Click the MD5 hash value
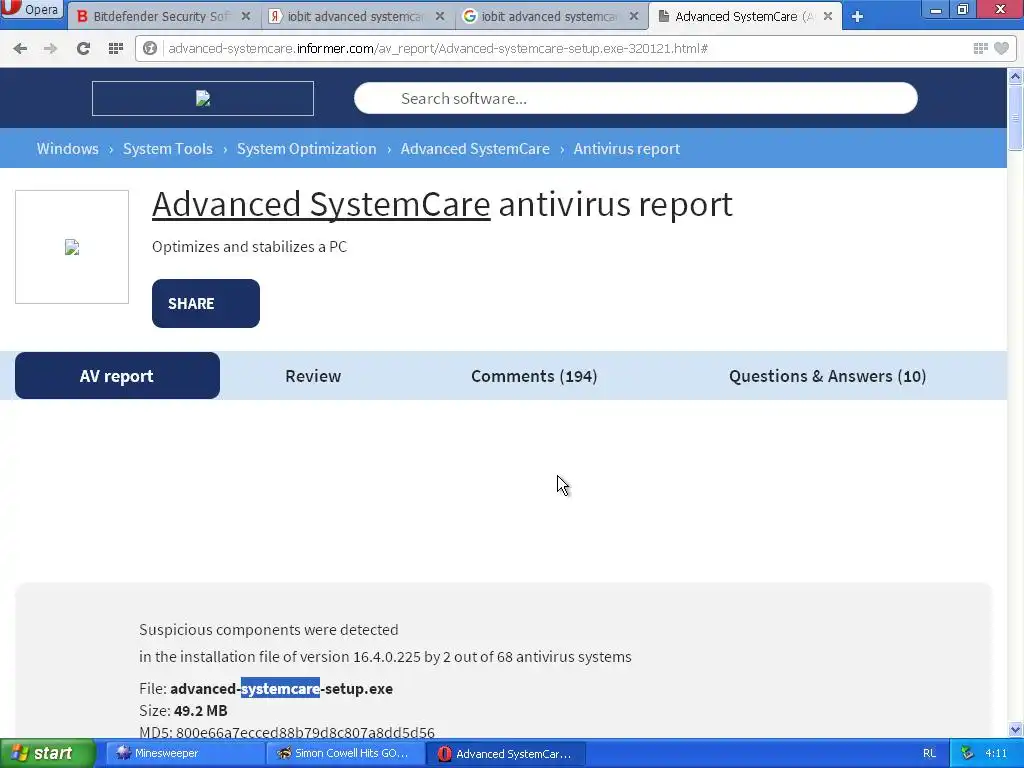Screen dimensions: 1024x768 pyautogui.click(x=305, y=732)
